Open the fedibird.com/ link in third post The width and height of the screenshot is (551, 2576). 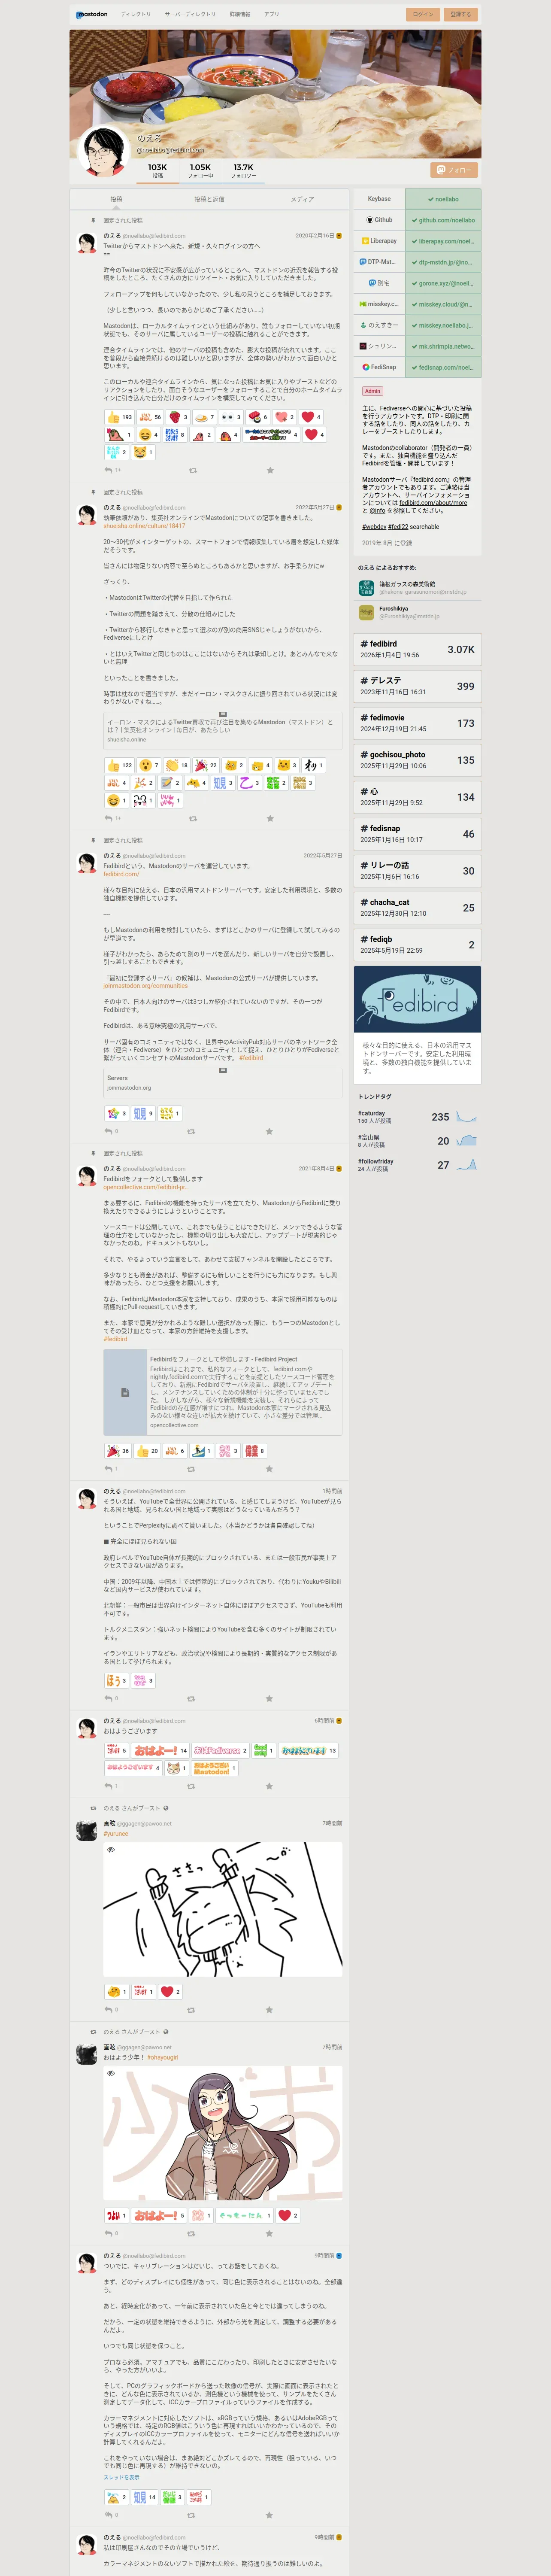[x=121, y=874]
